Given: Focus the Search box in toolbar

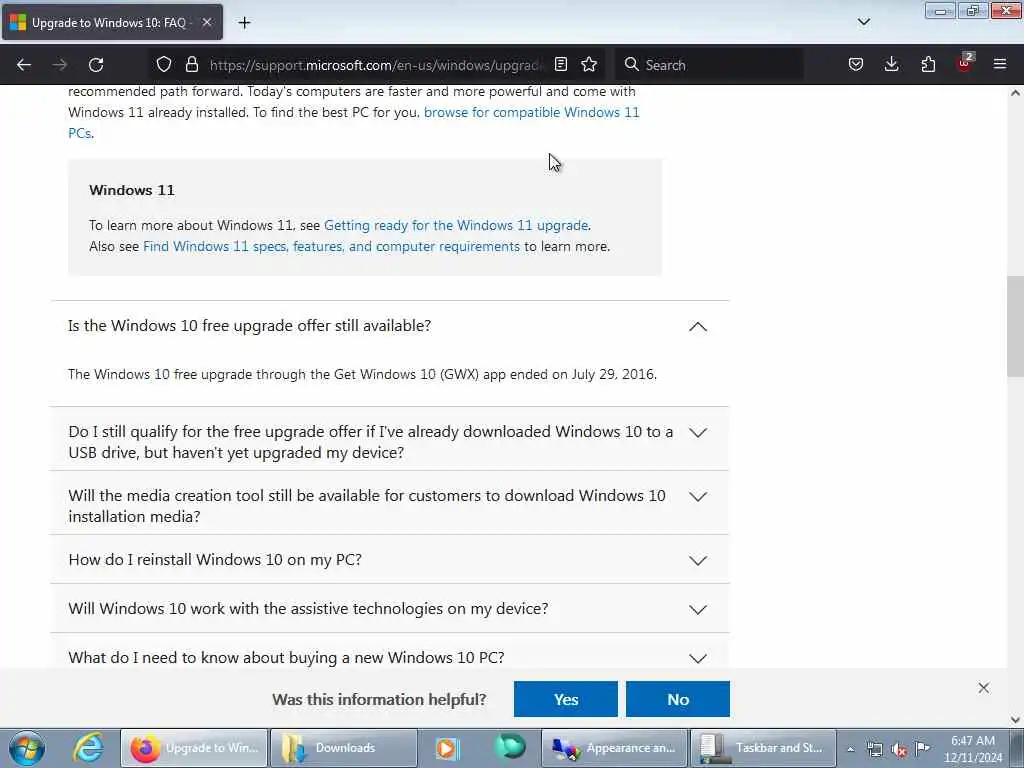Looking at the screenshot, I should [x=709, y=65].
